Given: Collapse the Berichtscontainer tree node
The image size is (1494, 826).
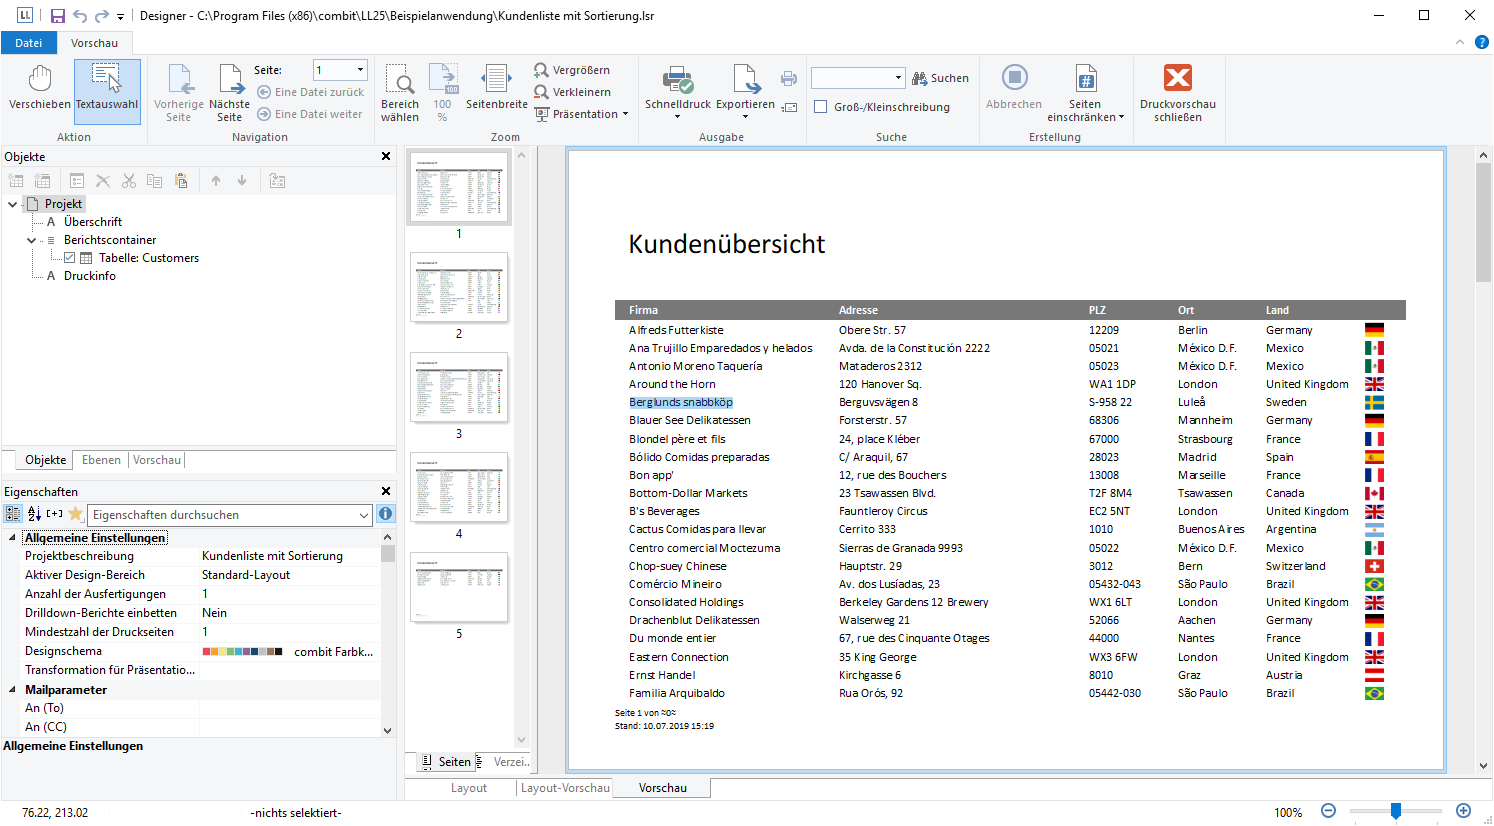Looking at the screenshot, I should pyautogui.click(x=31, y=240).
